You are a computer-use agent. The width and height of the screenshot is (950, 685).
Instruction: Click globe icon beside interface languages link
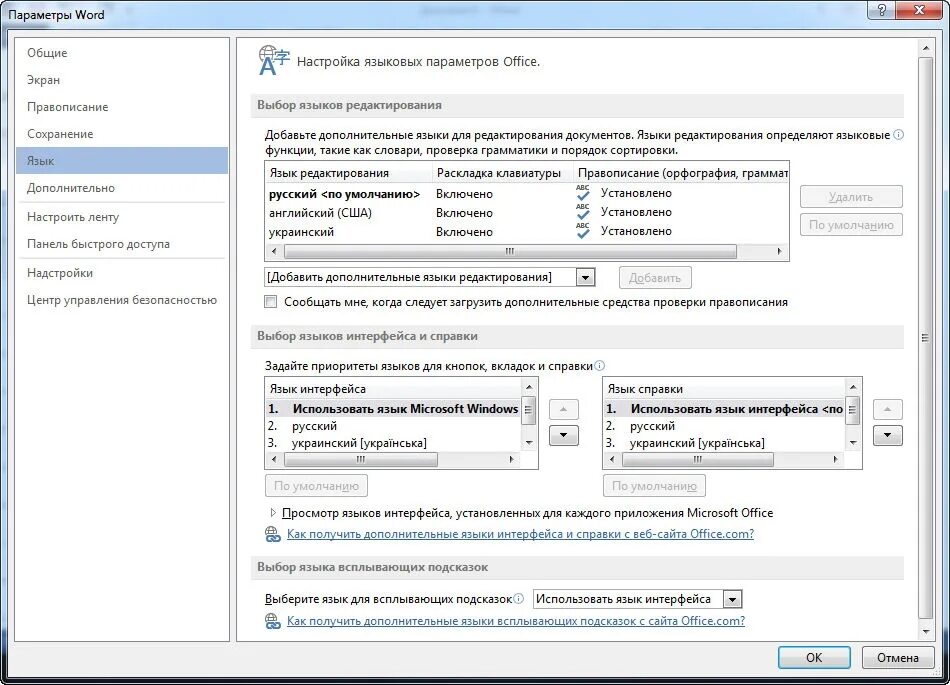pos(273,534)
